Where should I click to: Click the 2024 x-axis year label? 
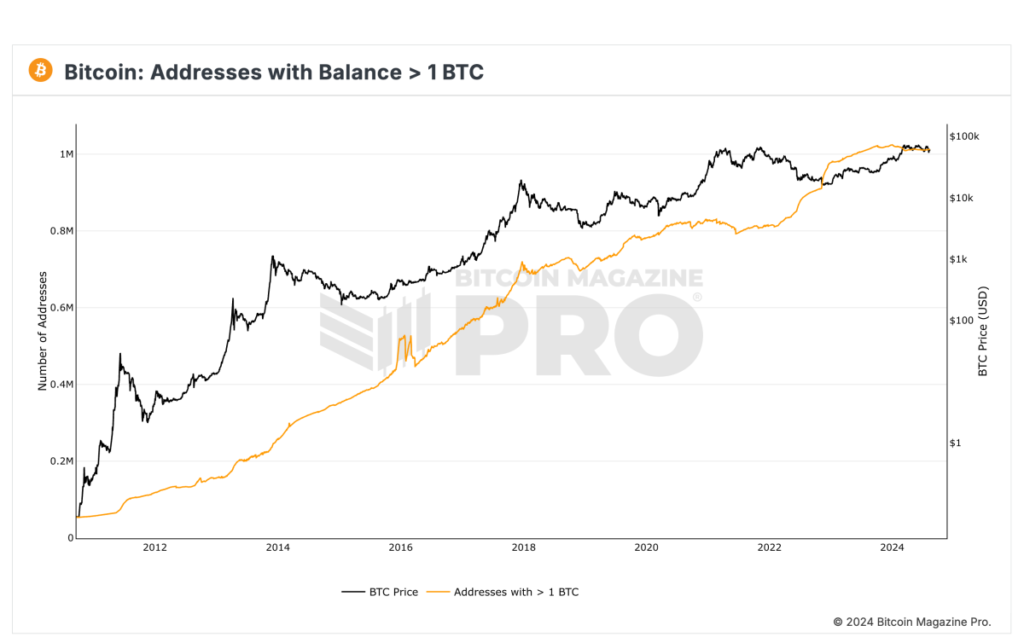(892, 547)
